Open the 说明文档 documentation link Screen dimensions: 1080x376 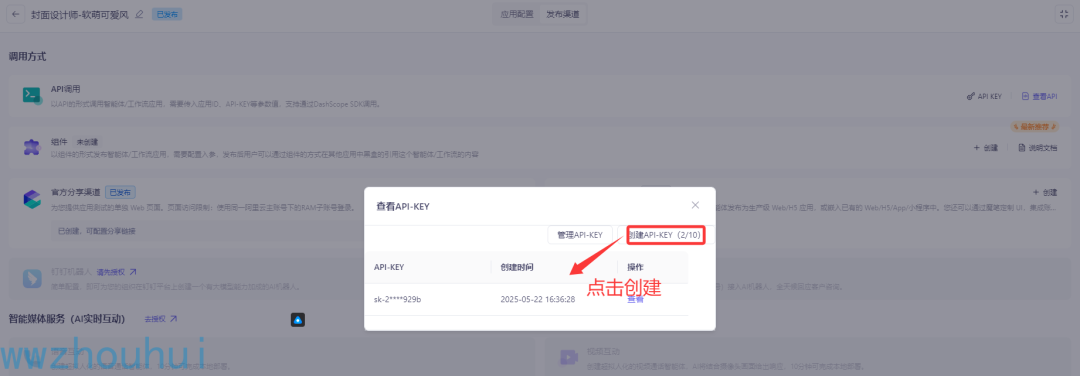(1037, 147)
